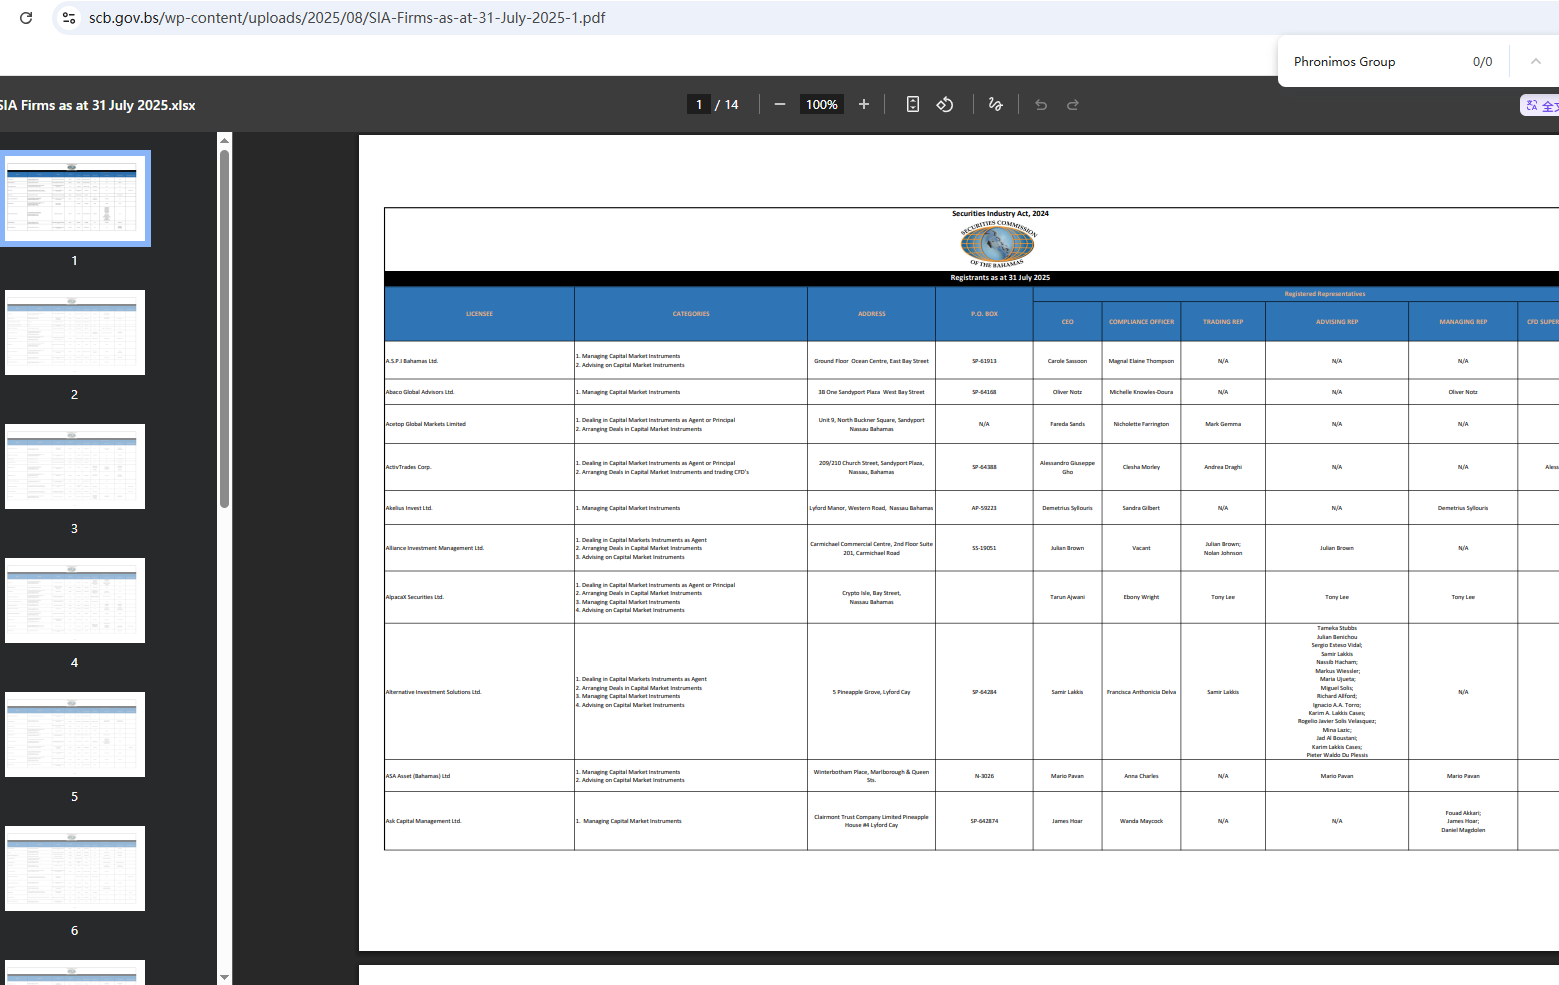Click CEO name Fareda Sands
1559x985 pixels.
1067,424
